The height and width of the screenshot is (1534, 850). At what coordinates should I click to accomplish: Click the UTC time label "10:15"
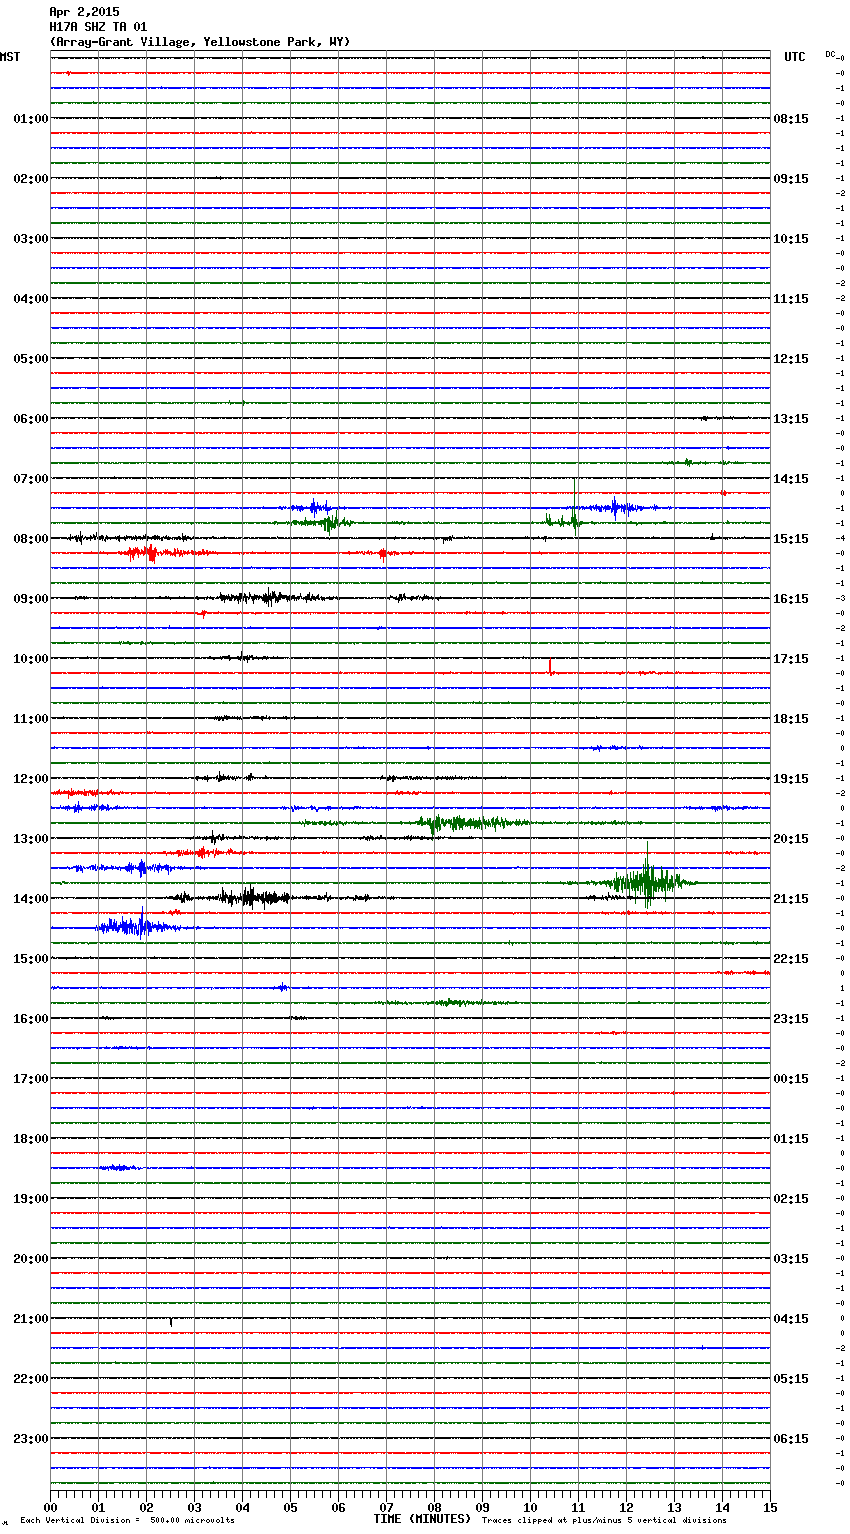tap(791, 239)
